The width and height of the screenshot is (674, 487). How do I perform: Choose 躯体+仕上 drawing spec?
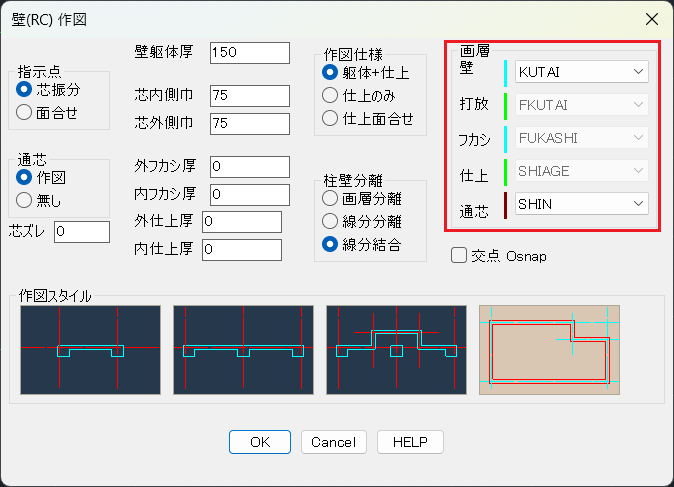coord(330,72)
